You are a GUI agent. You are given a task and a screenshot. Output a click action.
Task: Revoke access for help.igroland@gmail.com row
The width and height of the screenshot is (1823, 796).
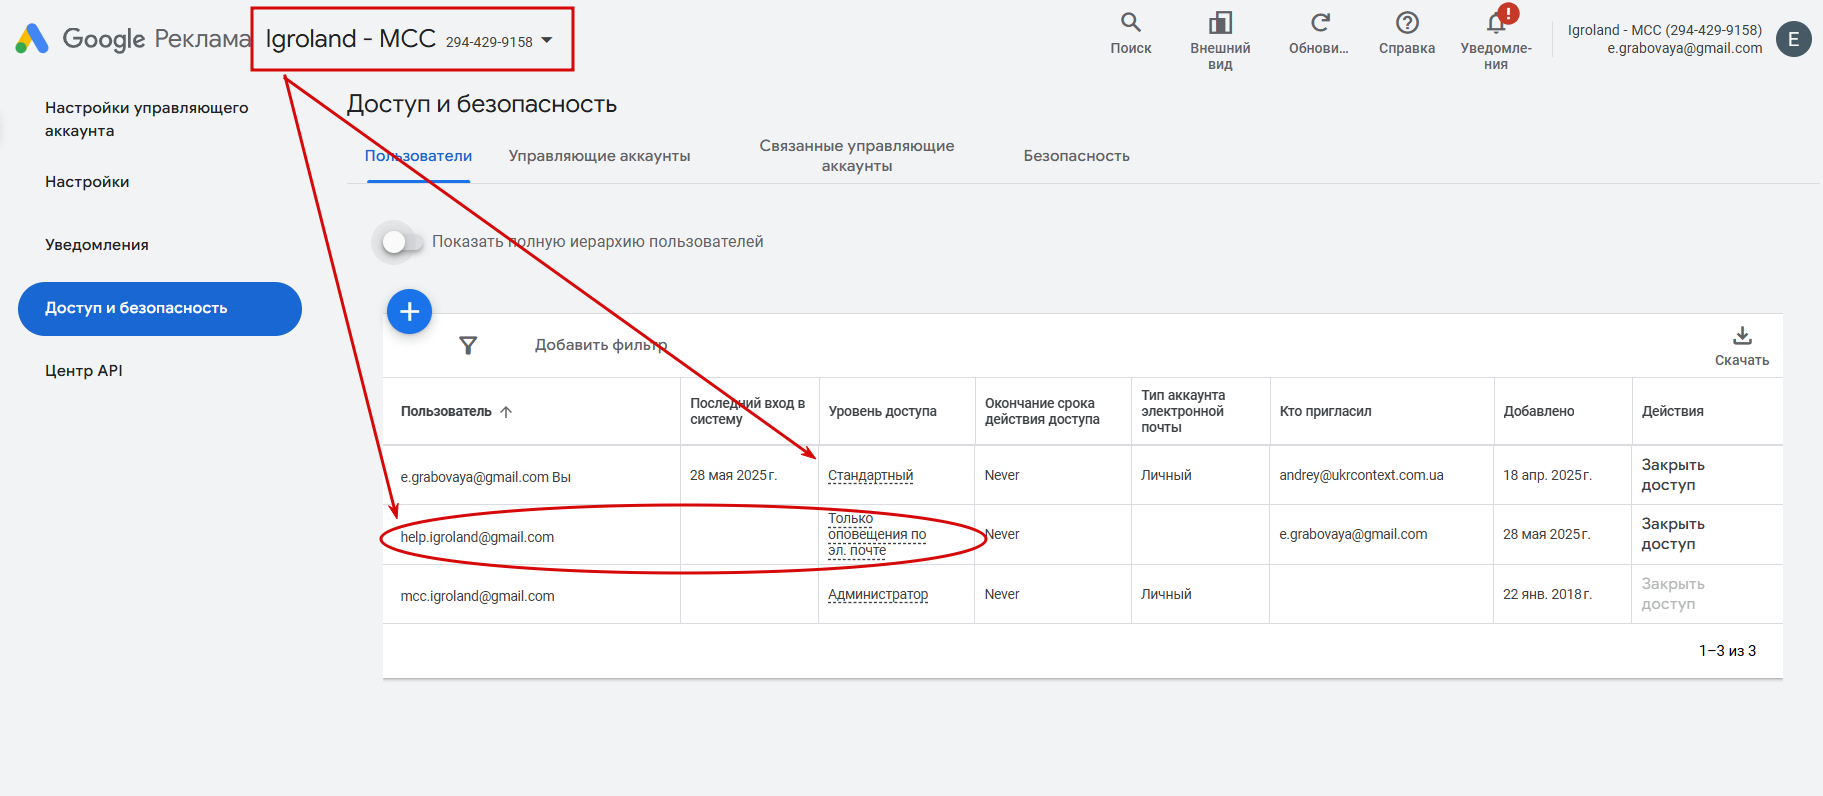click(1673, 534)
